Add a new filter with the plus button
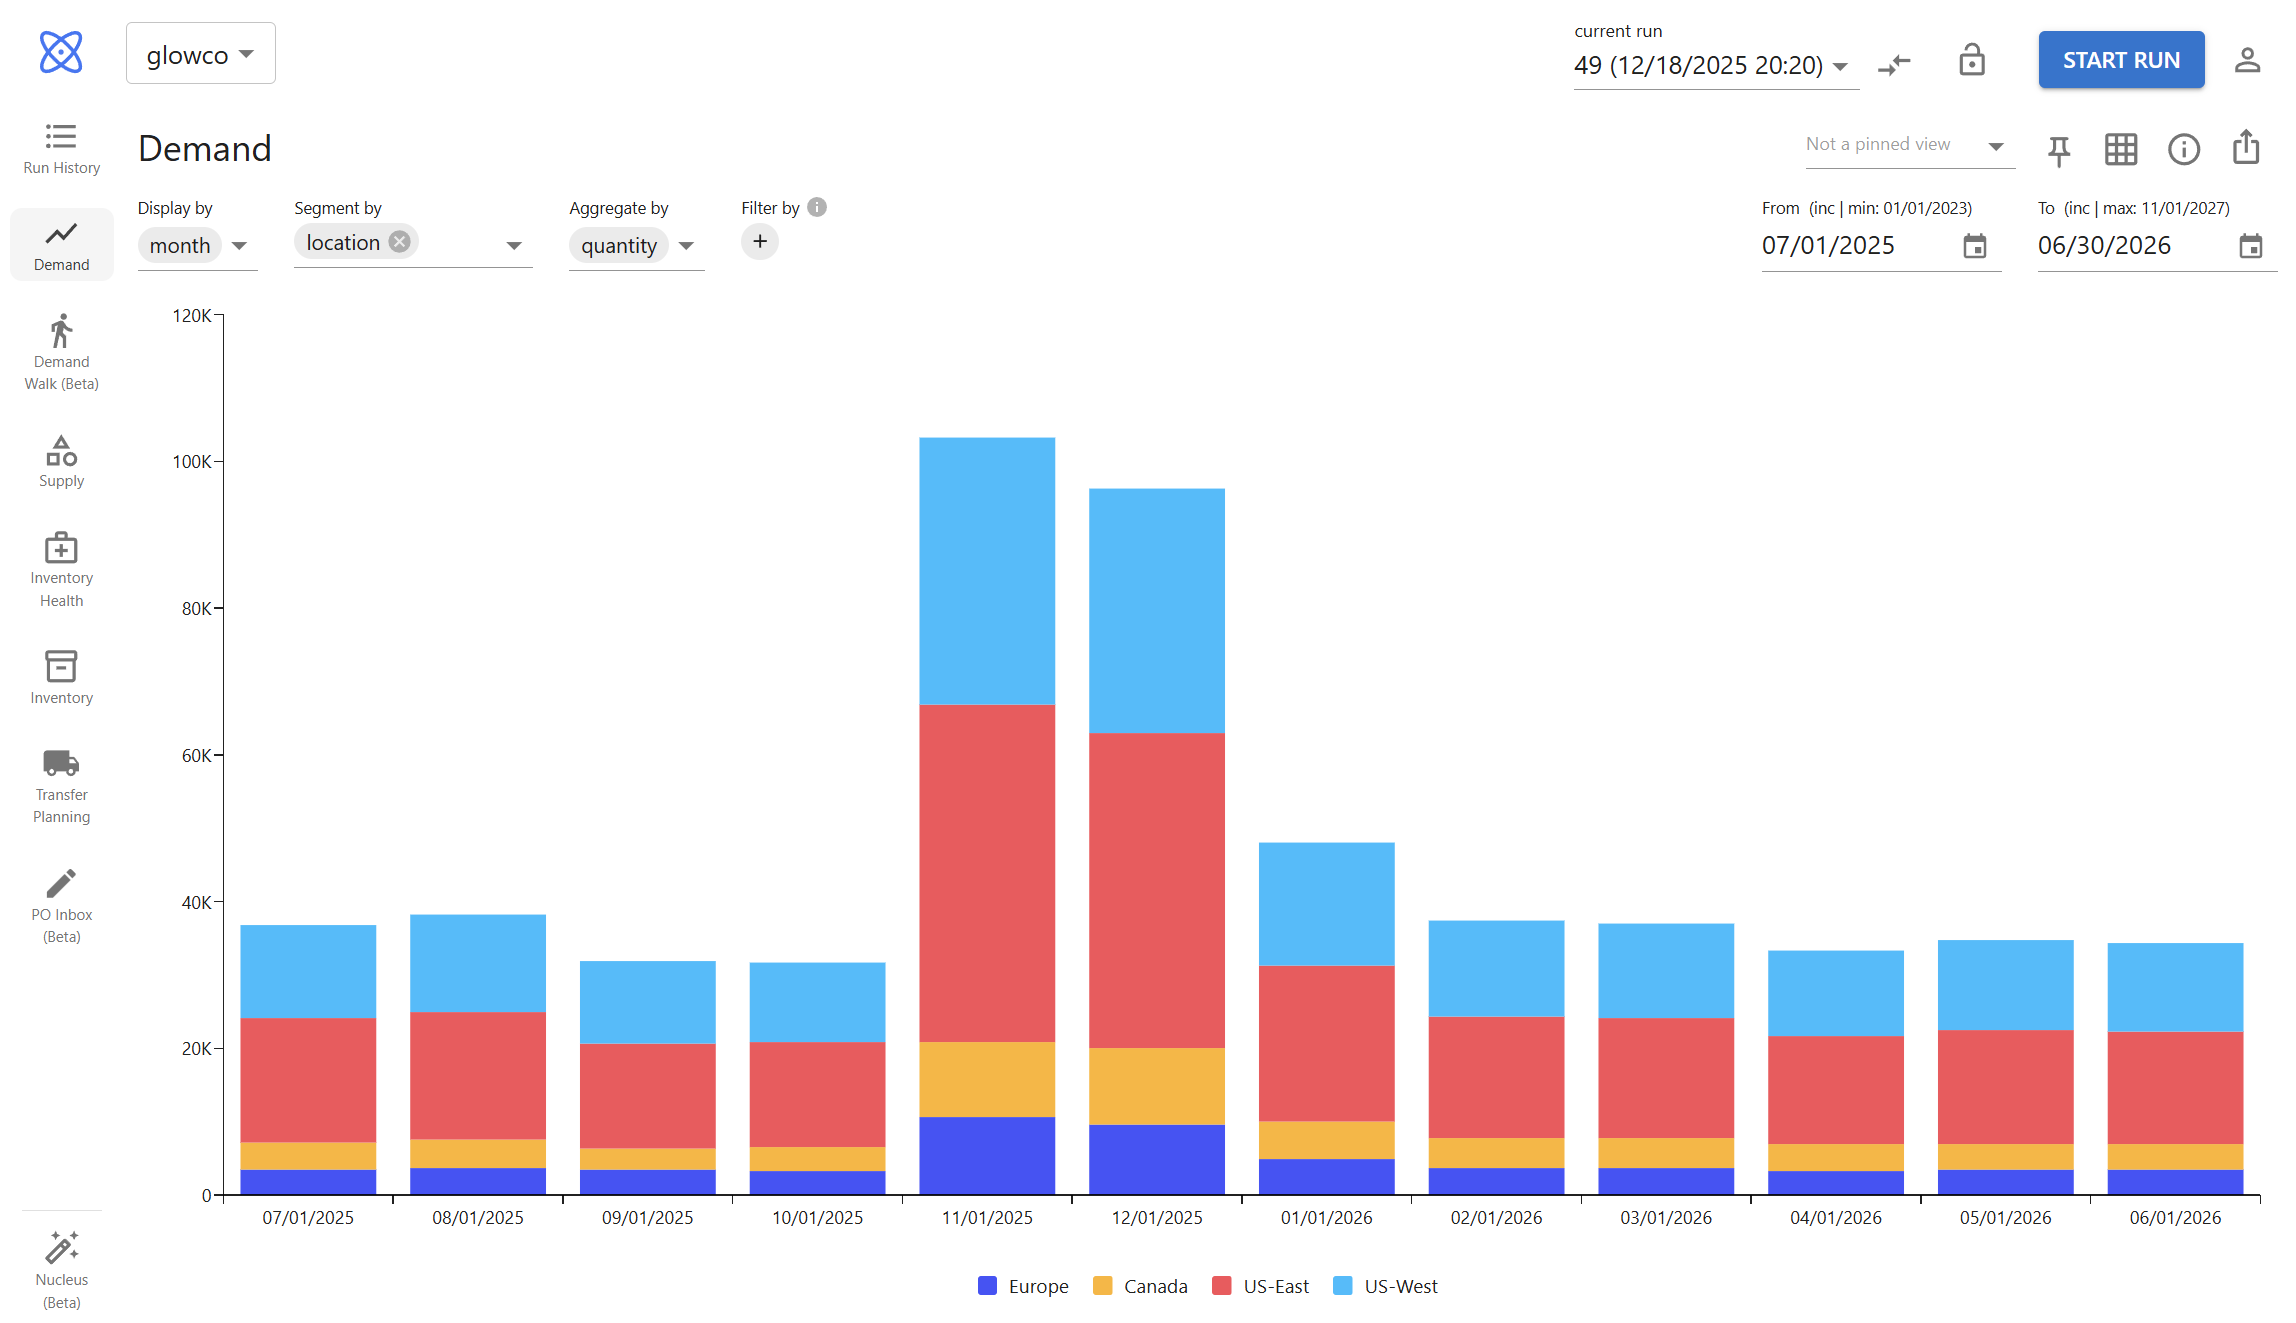Screen dimensions: 2296x1323 [760, 242]
